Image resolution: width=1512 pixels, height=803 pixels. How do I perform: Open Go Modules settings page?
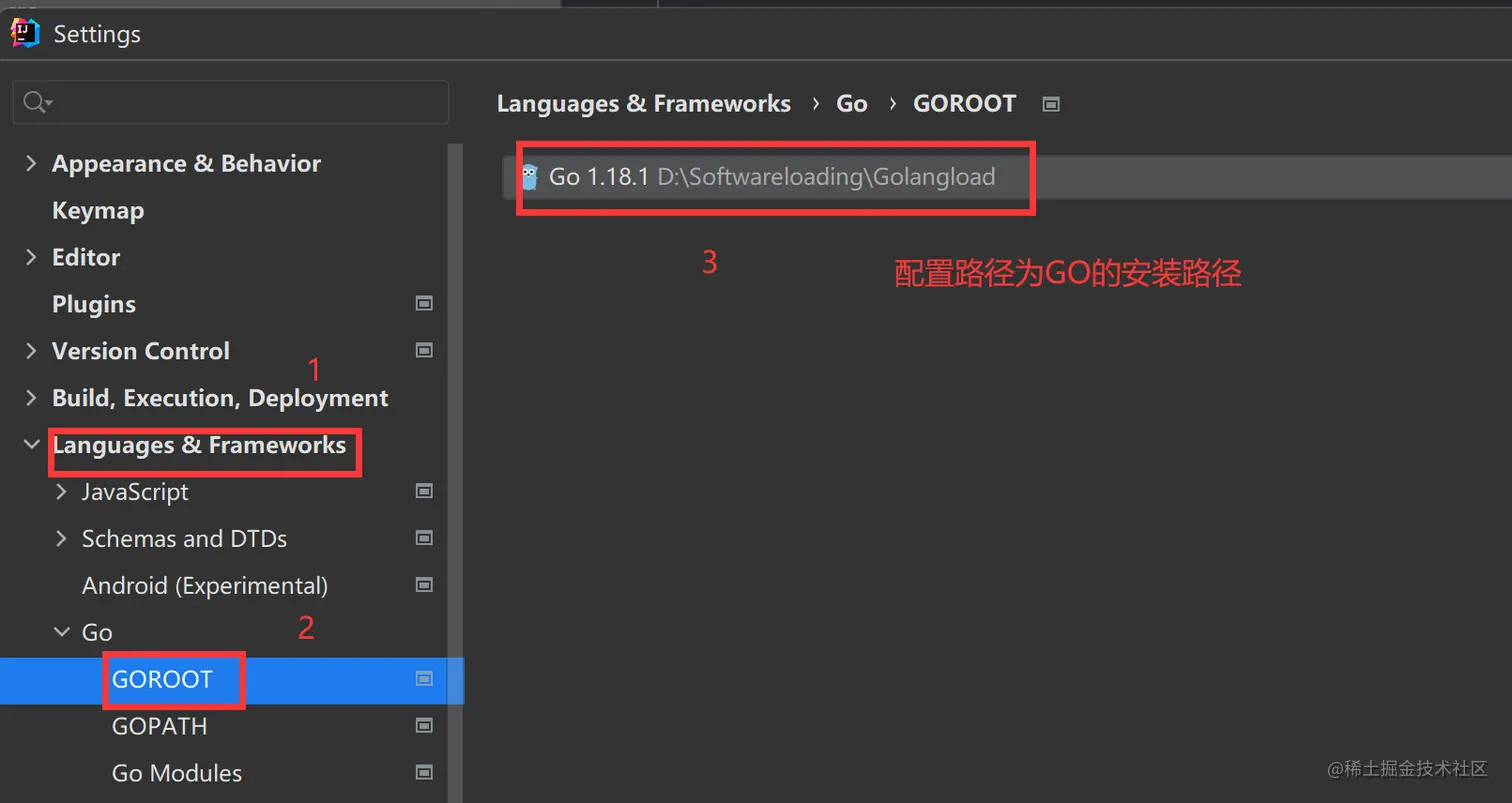(177, 774)
